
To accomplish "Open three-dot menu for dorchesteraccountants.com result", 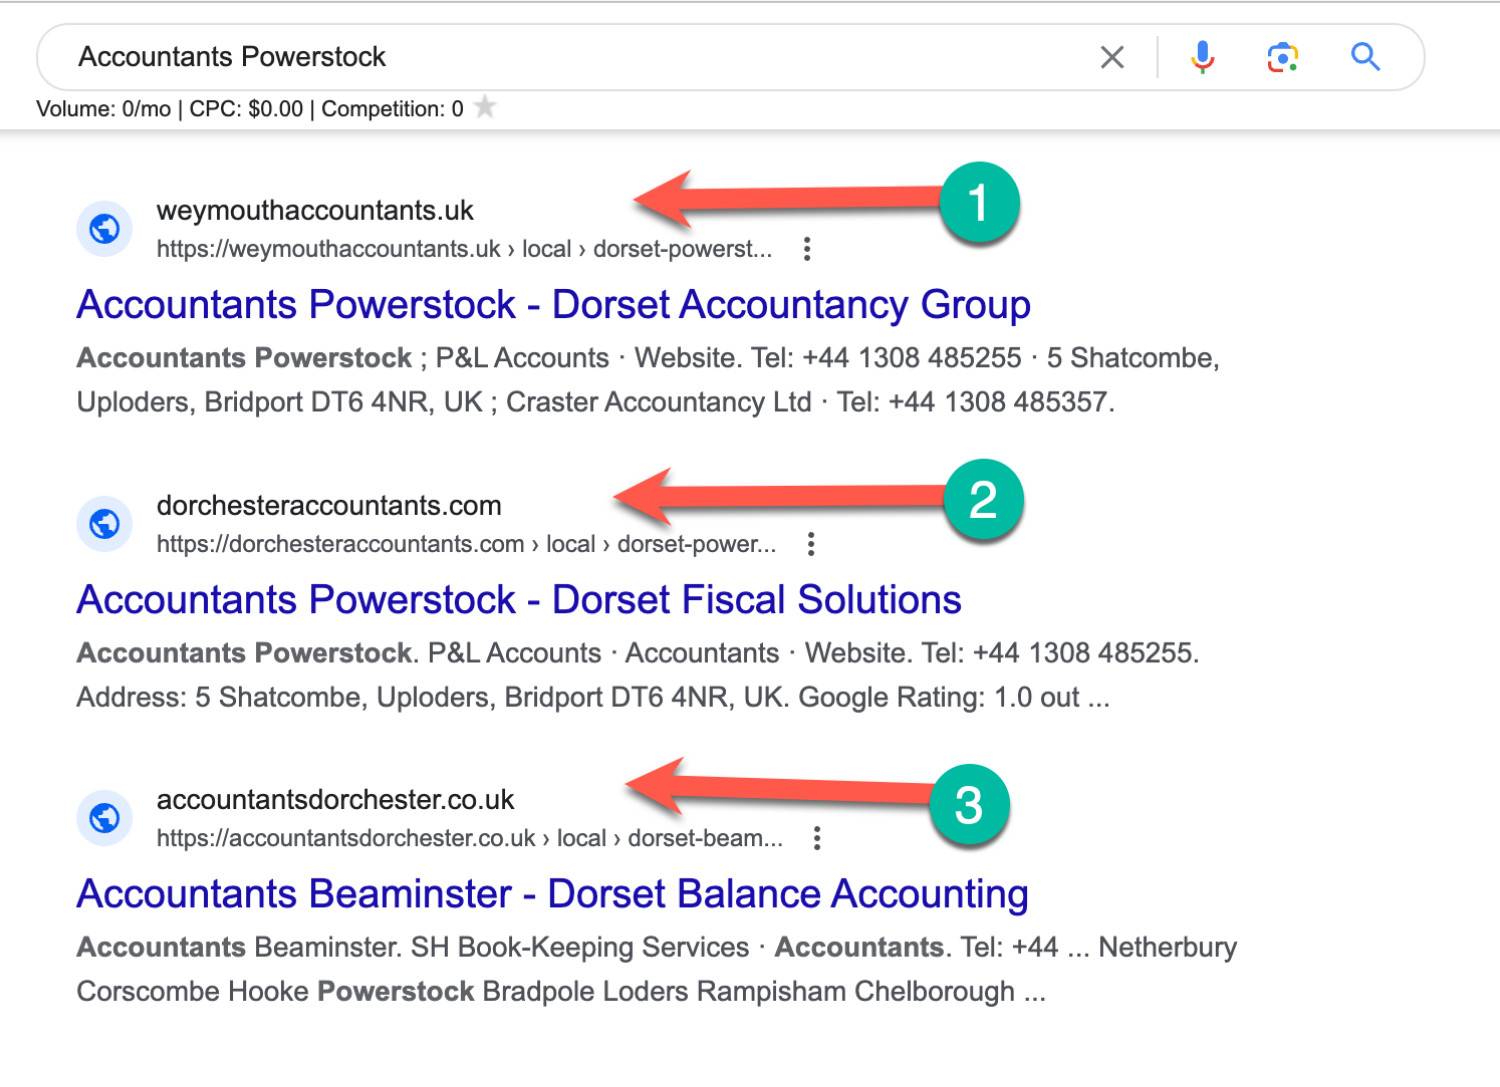I will (811, 544).
